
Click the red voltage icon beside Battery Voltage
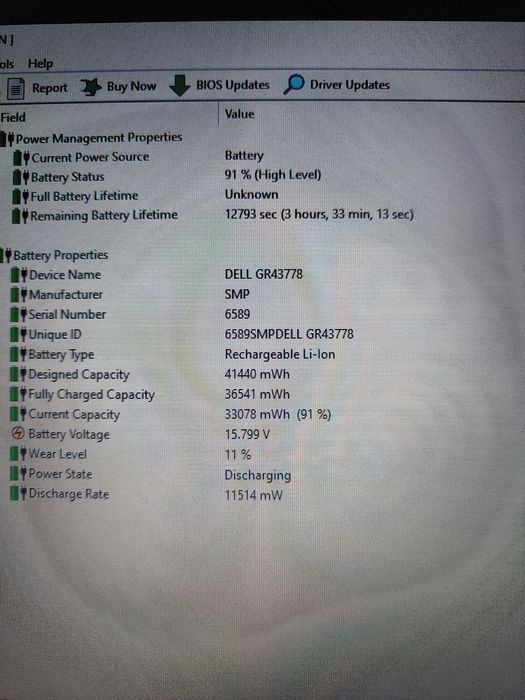(18, 433)
